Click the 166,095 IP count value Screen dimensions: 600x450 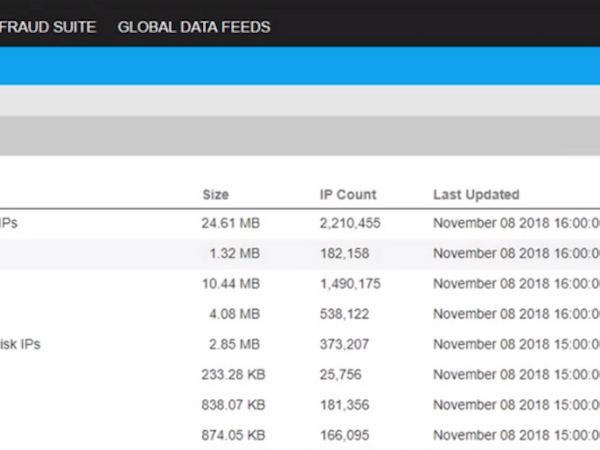tap(344, 434)
